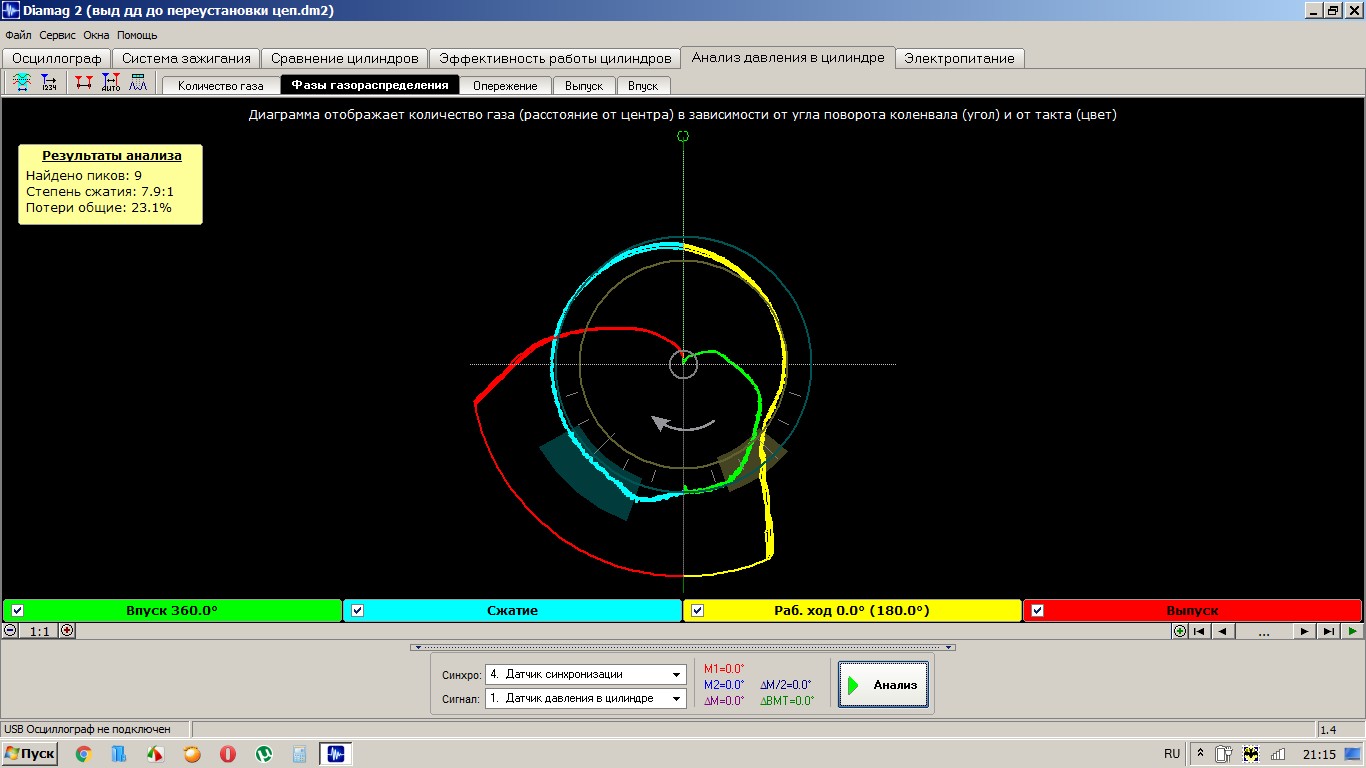Toggle the Раб. ход stroke checkbox

697,610
